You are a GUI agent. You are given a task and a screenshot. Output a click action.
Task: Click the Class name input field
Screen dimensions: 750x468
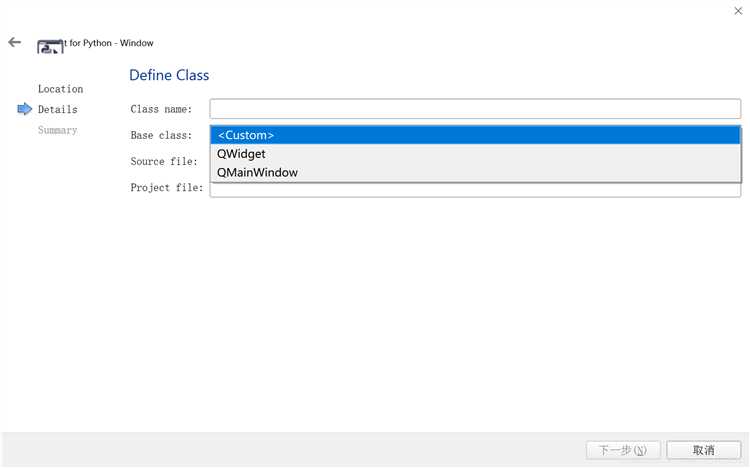[475, 109]
